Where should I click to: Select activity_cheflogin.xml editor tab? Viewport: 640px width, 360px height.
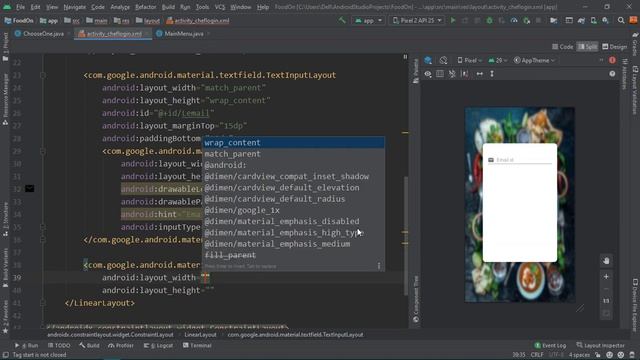click(113, 34)
